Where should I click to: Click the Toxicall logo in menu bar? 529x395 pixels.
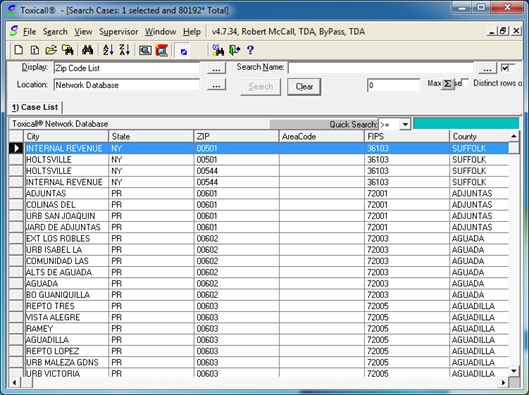click(14, 31)
